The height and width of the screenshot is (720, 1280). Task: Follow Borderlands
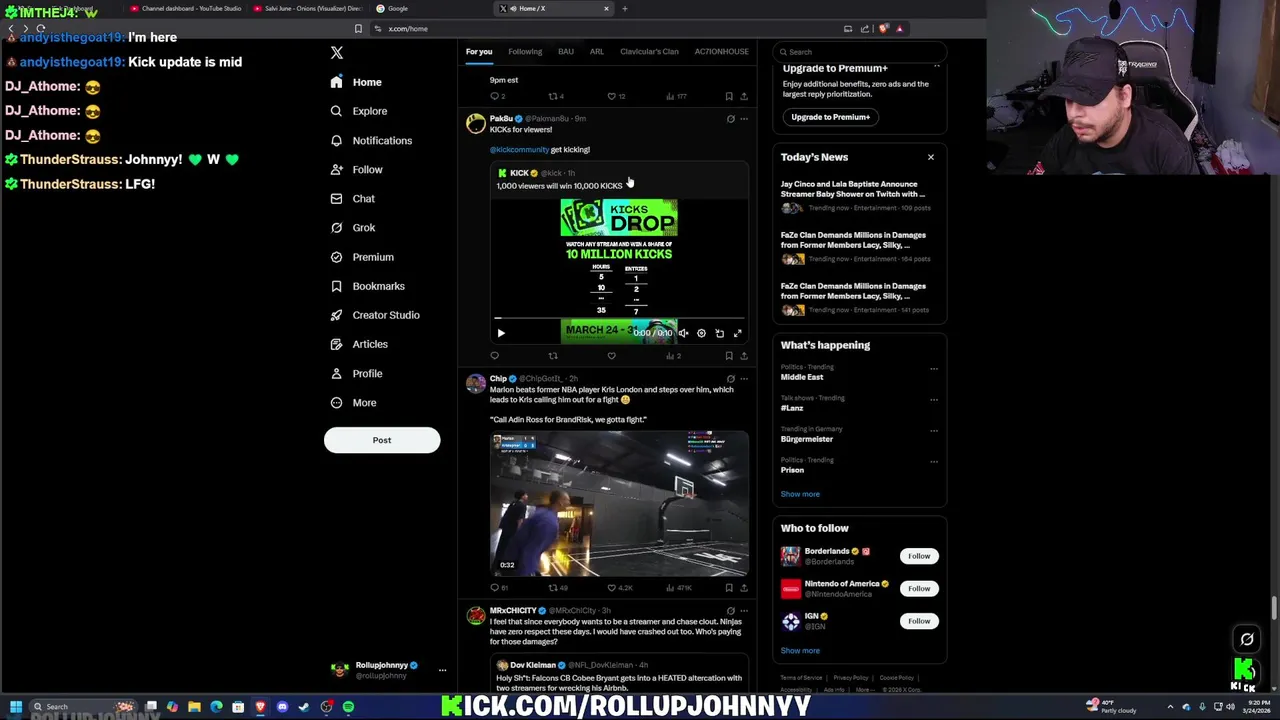[919, 556]
